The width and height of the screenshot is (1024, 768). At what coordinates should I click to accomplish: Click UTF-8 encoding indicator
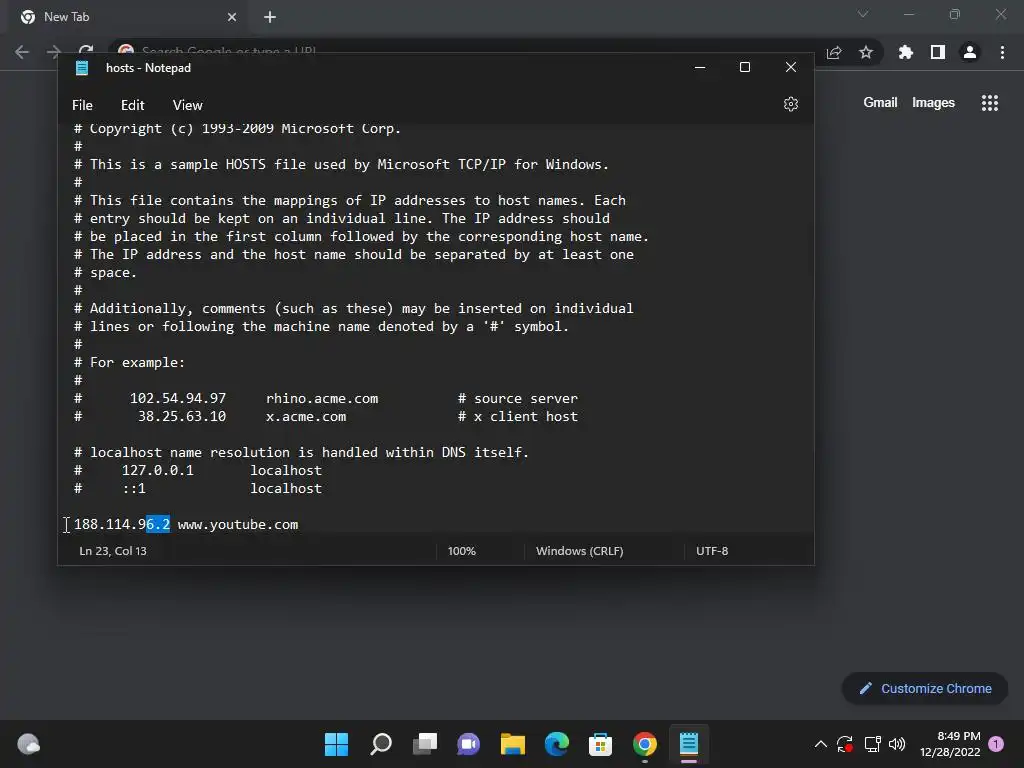[x=712, y=551]
